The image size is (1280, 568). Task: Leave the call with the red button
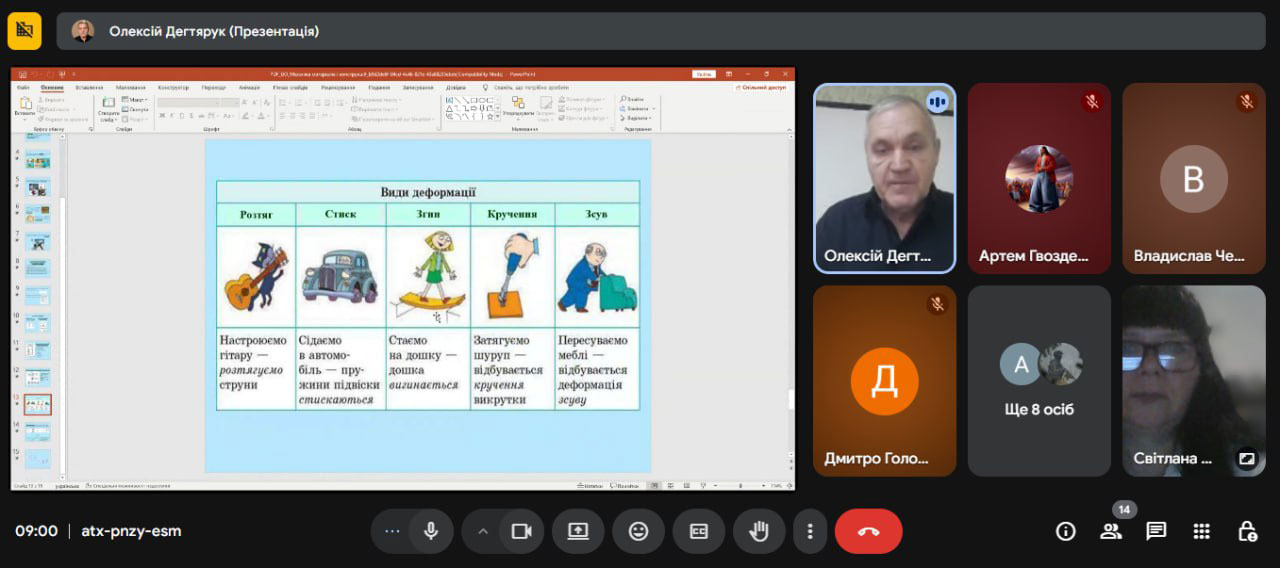click(x=868, y=531)
